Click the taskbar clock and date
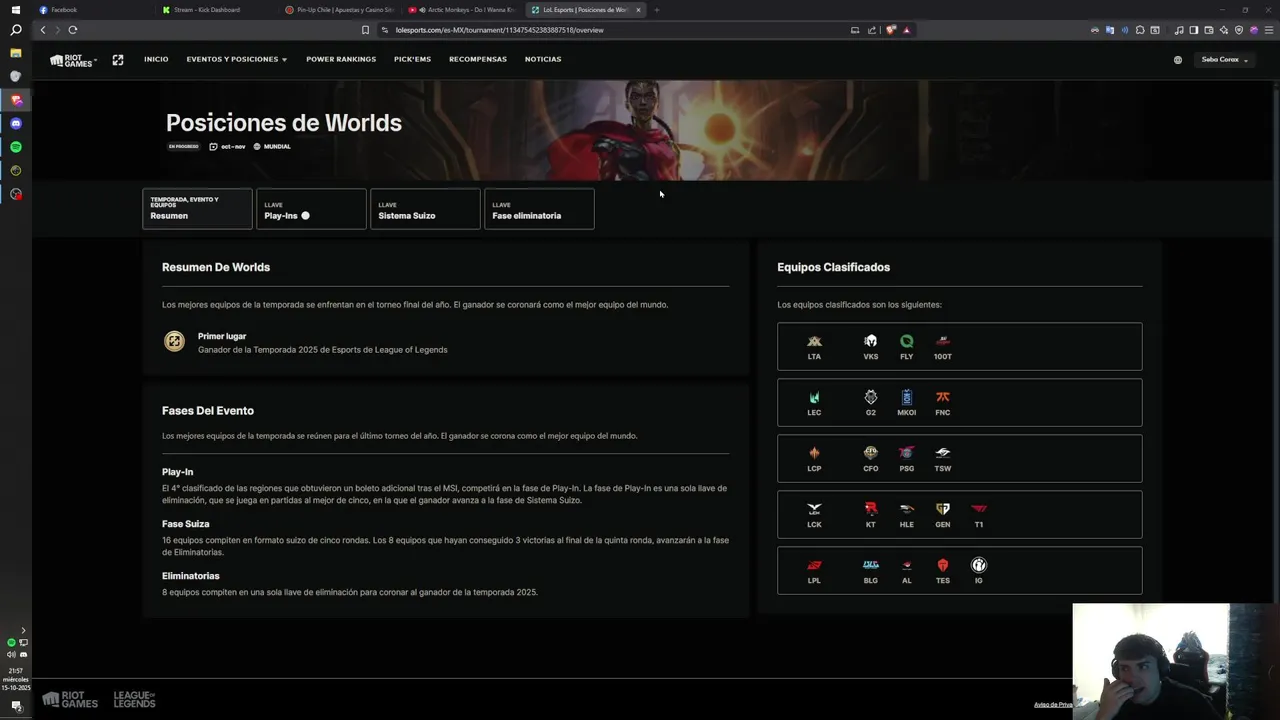 (x=15, y=679)
